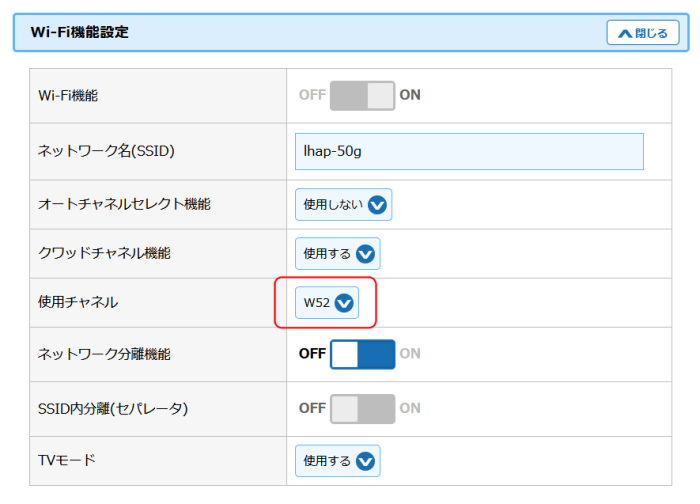
Task: Click the ON text beside SSID内分離 switch
Action: click(410, 409)
